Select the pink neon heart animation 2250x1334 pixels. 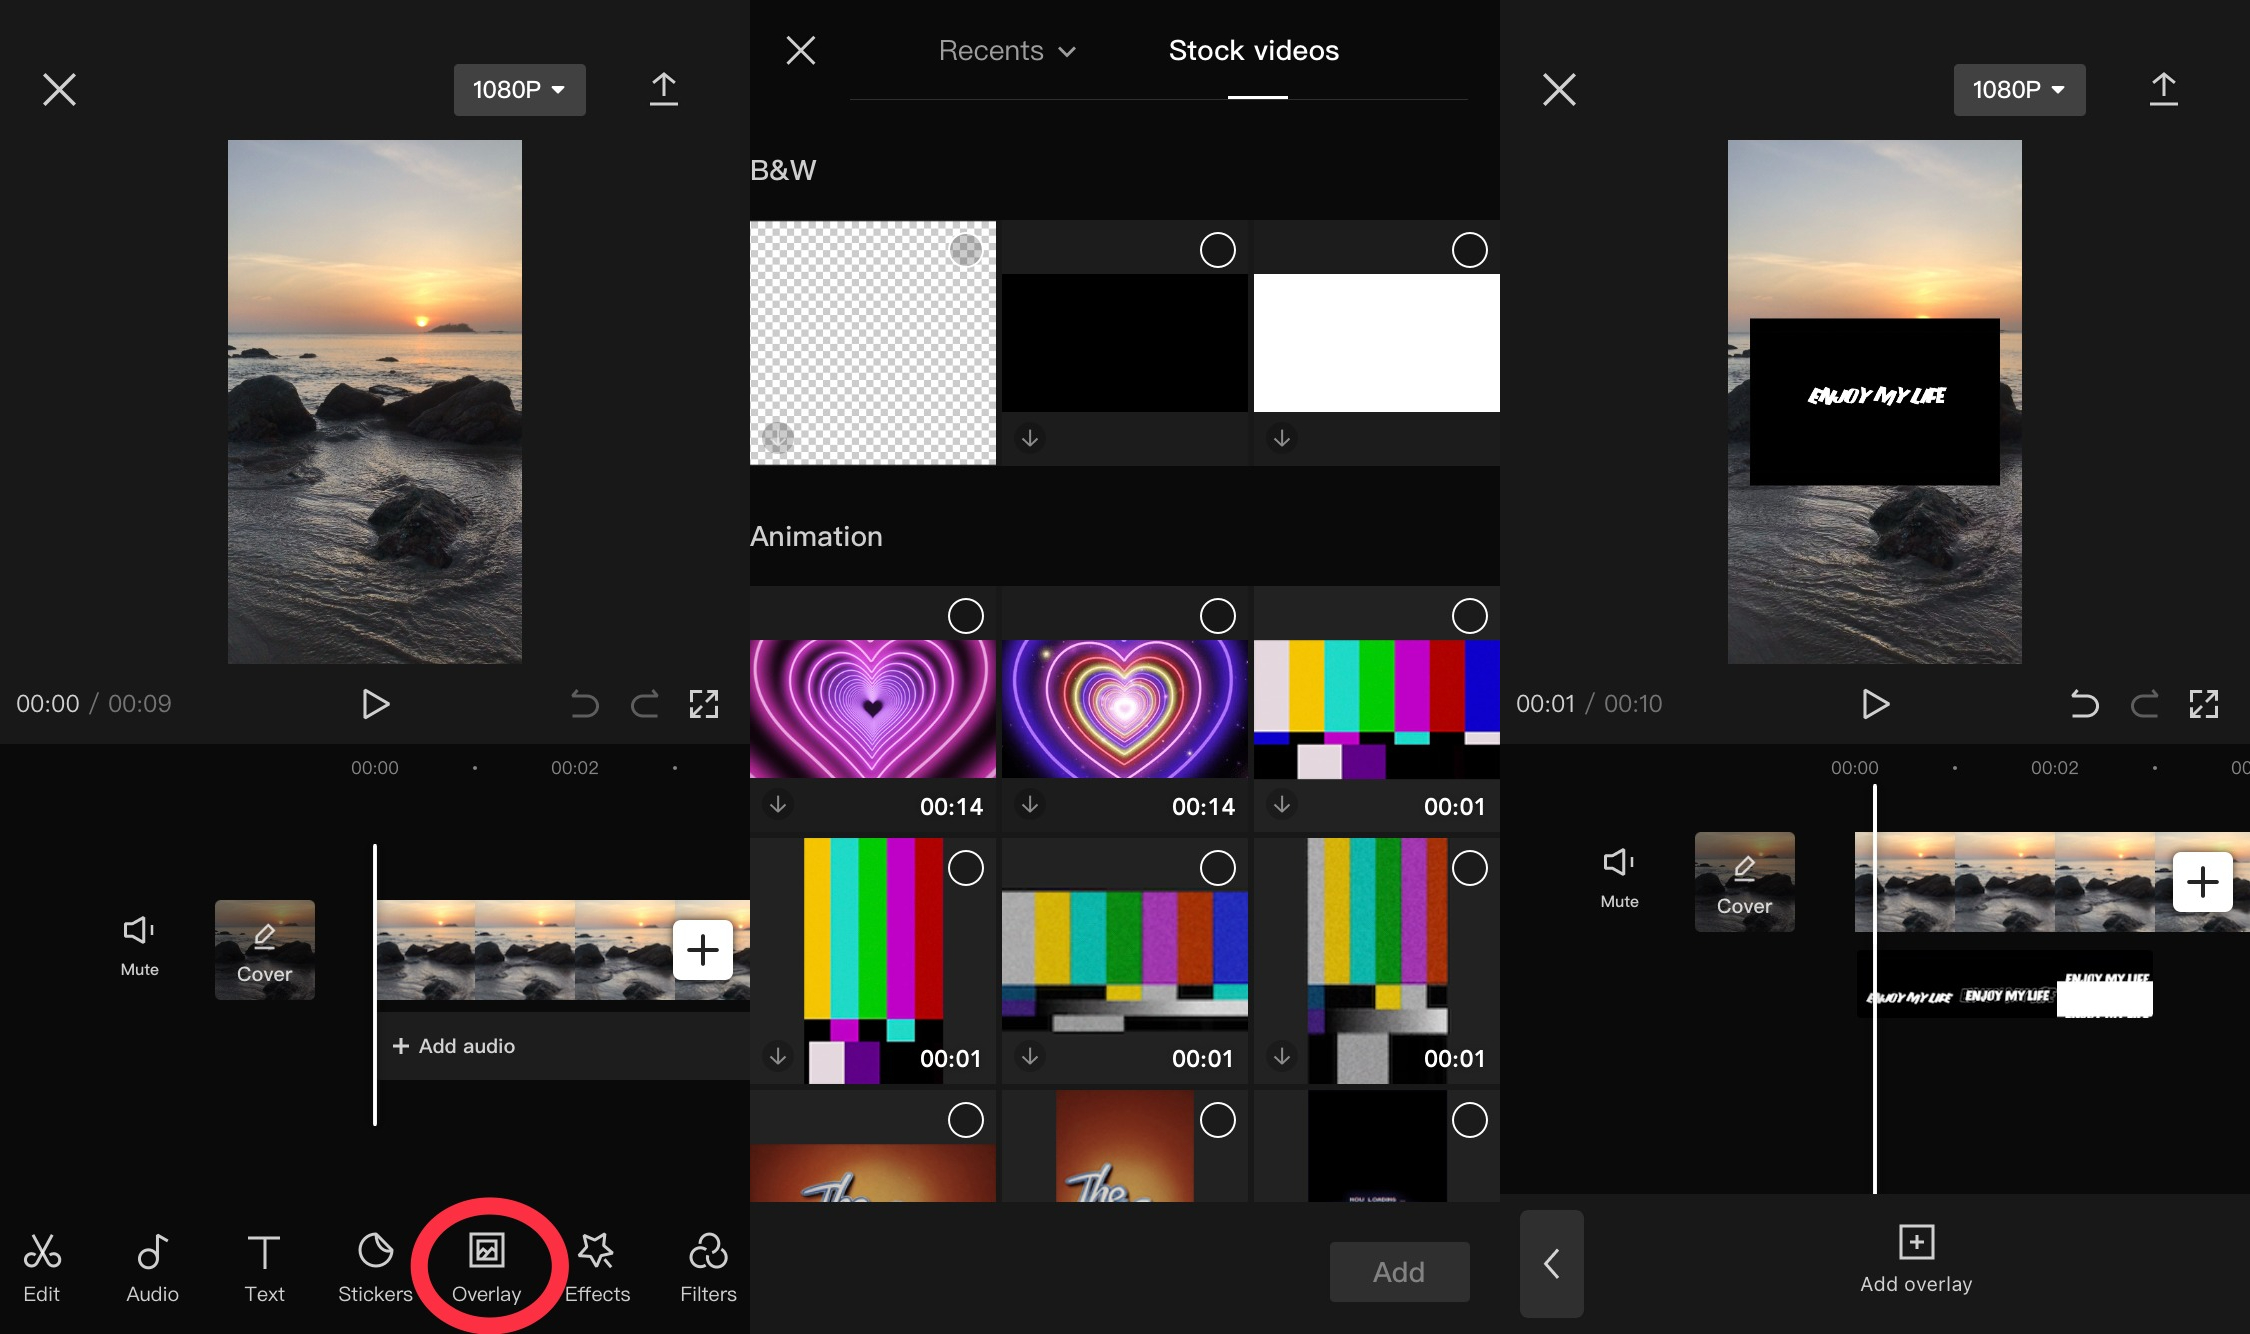(872, 709)
